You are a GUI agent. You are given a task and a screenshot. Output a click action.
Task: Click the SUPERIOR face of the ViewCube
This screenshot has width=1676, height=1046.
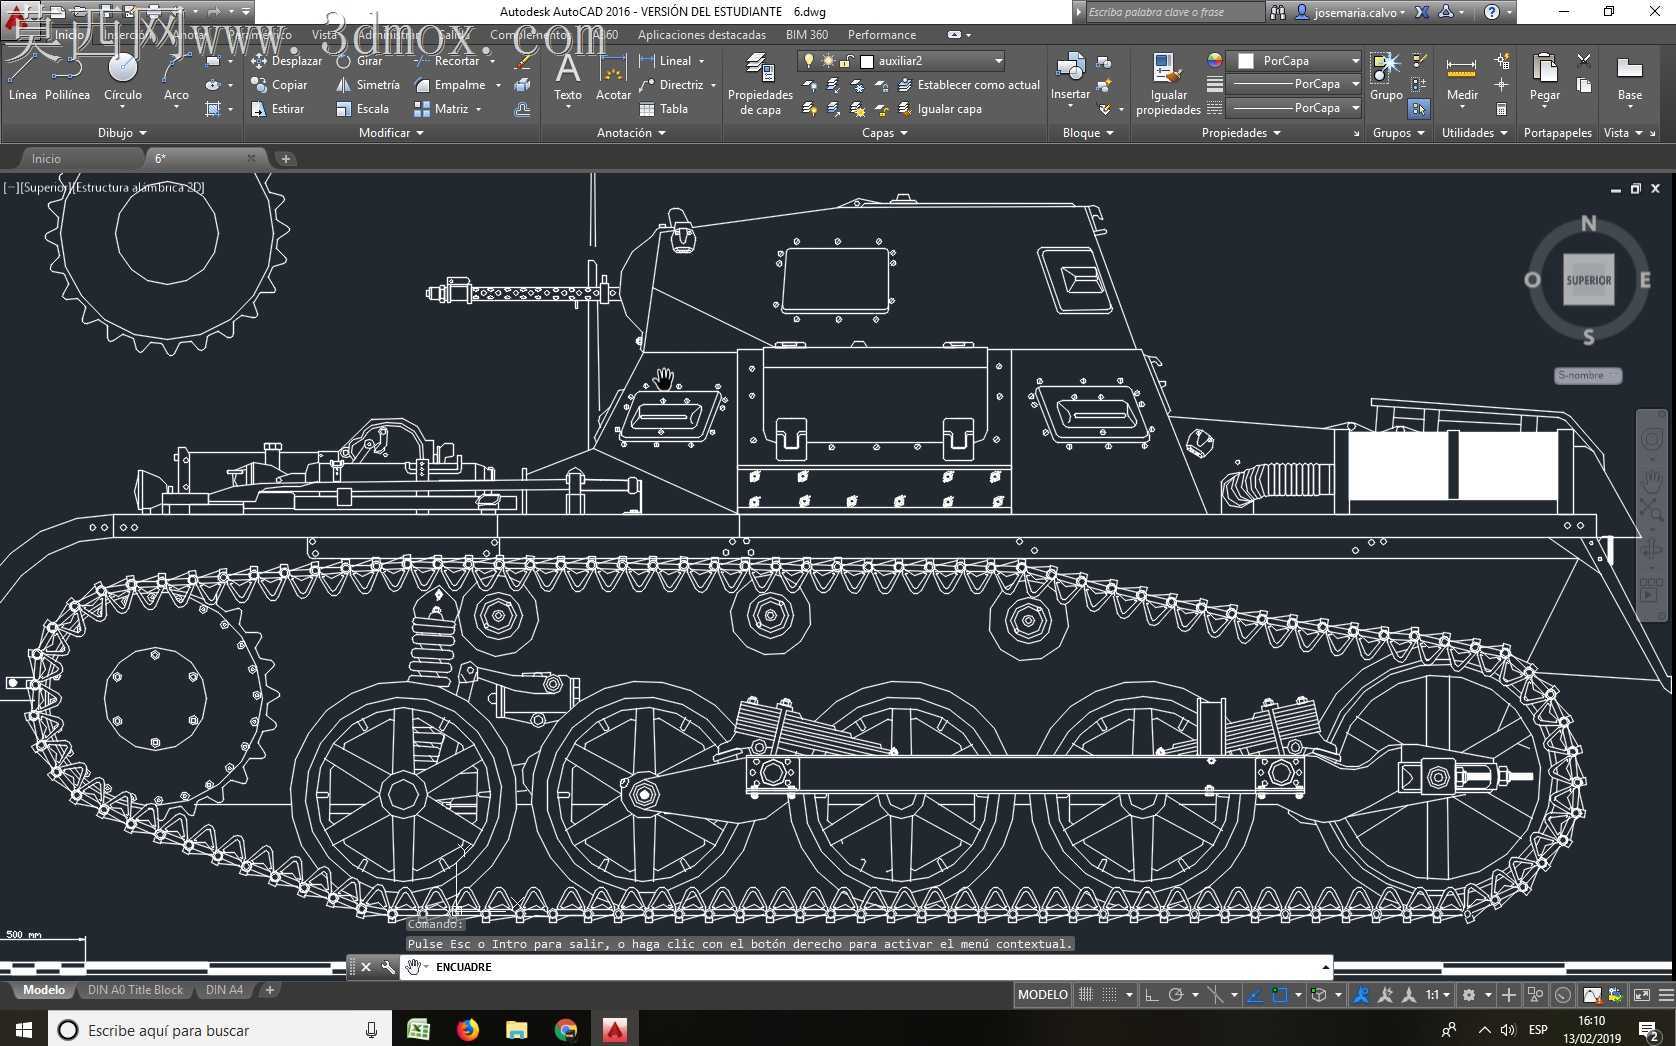[1588, 280]
